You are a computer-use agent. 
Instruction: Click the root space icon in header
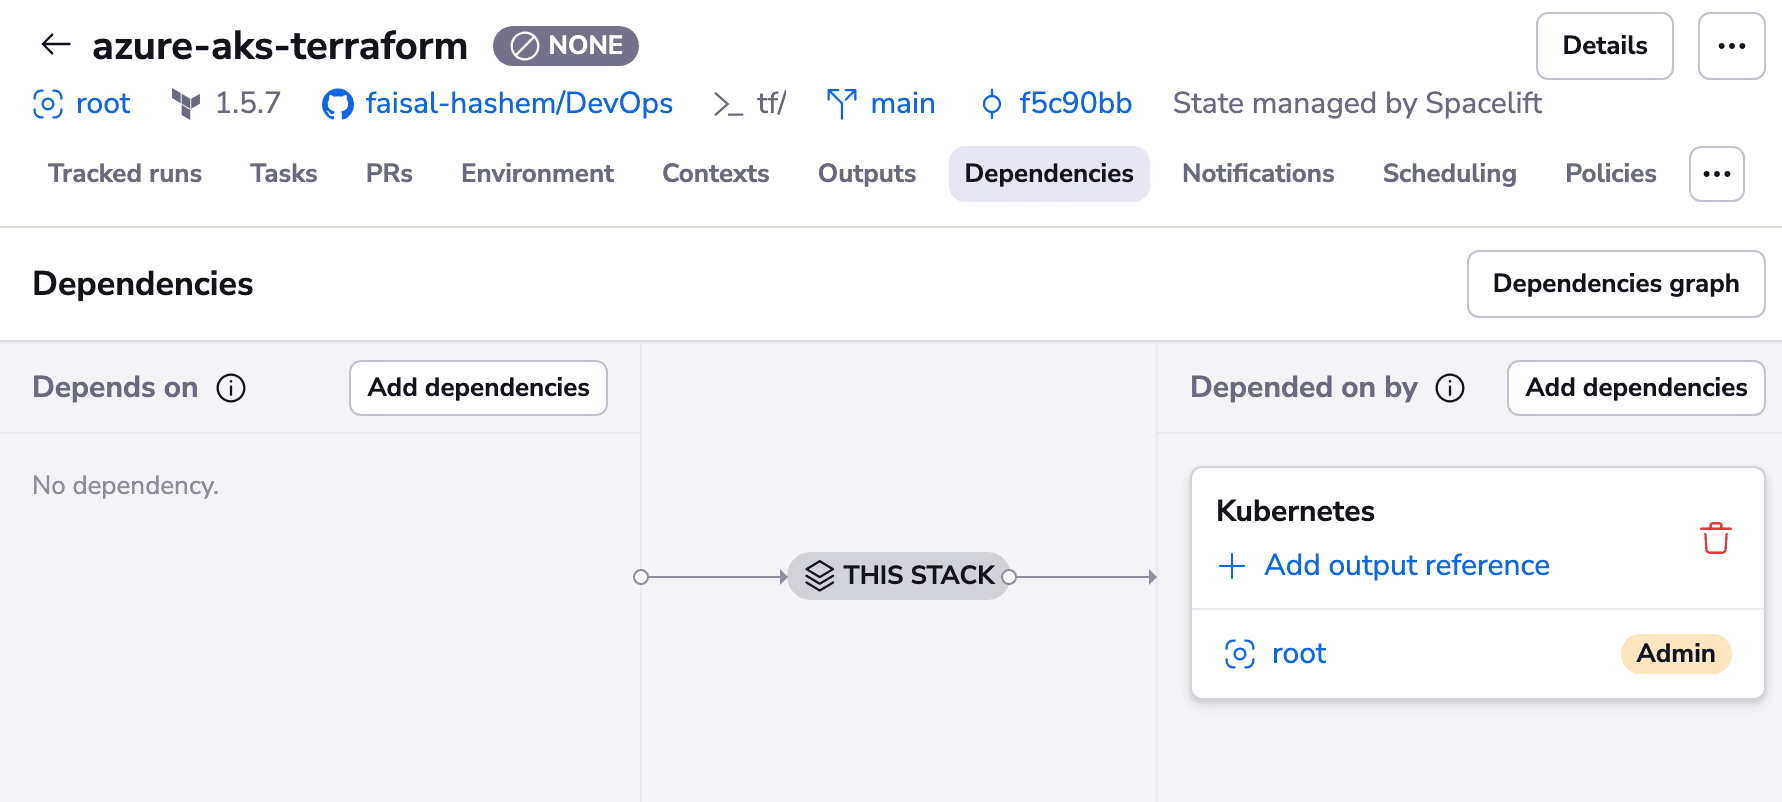click(x=48, y=104)
